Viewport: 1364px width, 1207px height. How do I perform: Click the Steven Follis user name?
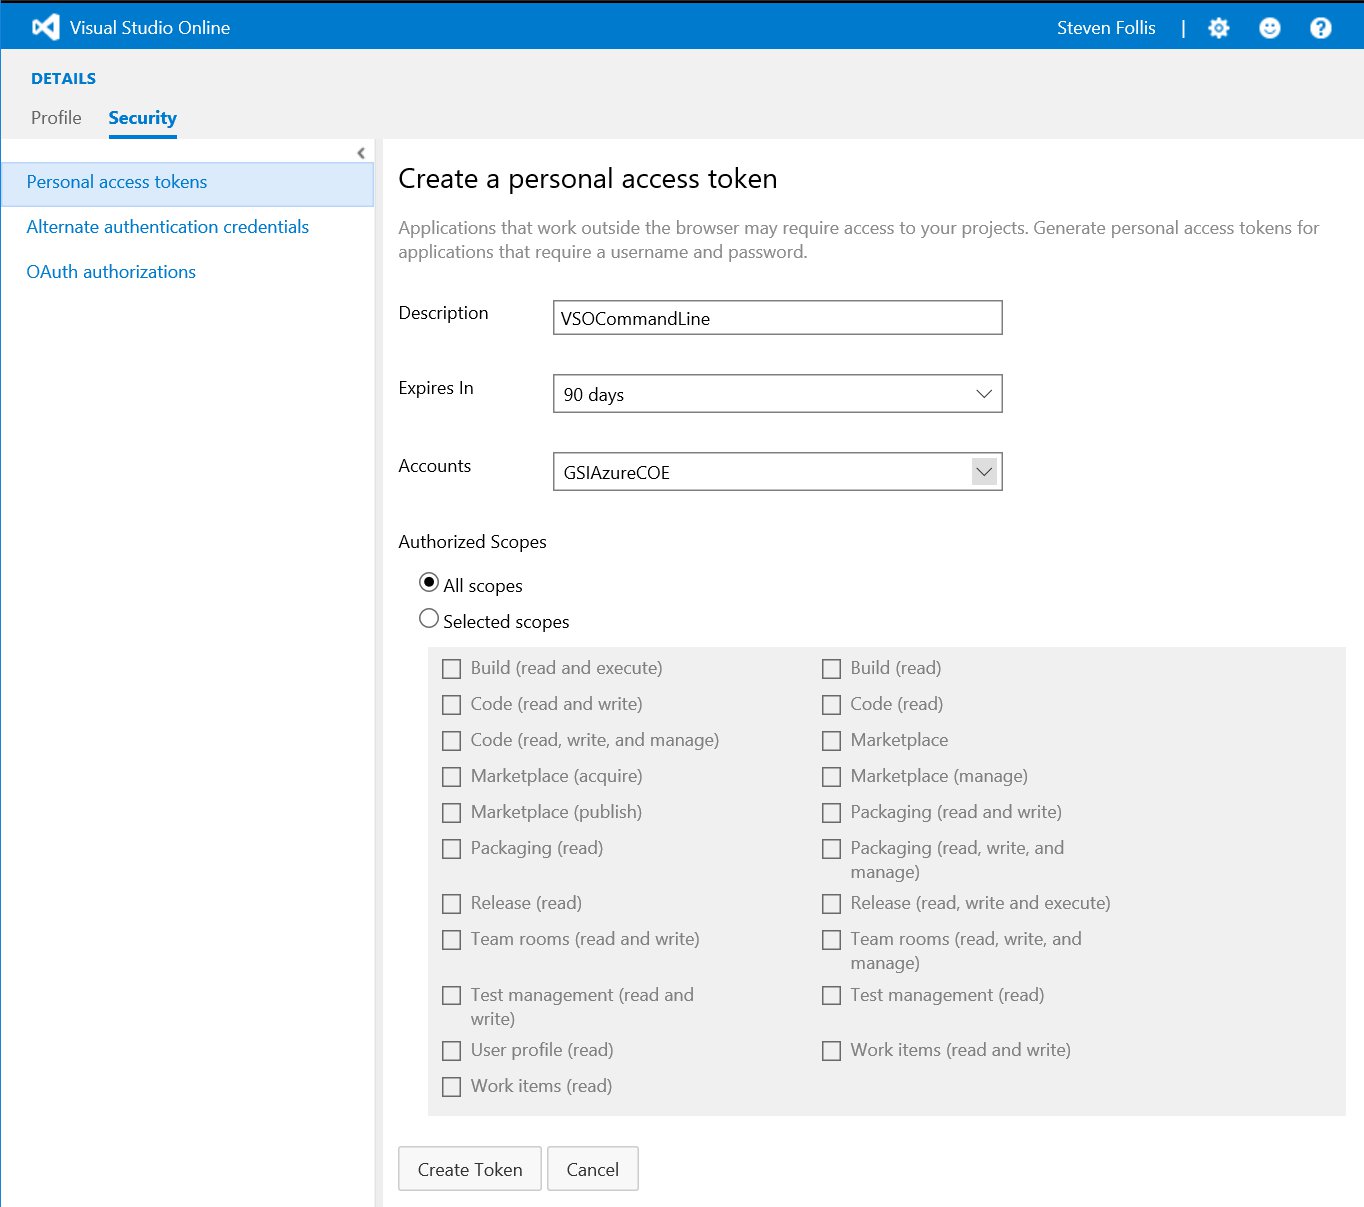tap(1106, 28)
